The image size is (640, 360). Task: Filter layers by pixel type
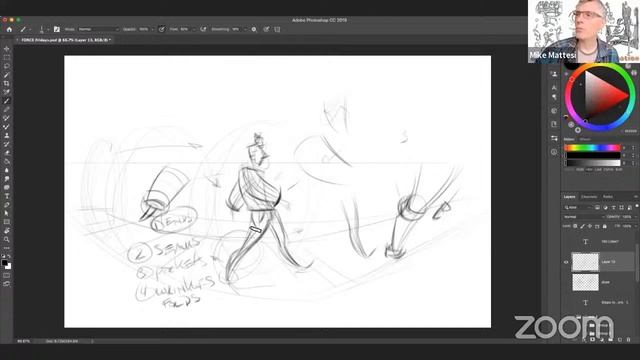(597, 207)
